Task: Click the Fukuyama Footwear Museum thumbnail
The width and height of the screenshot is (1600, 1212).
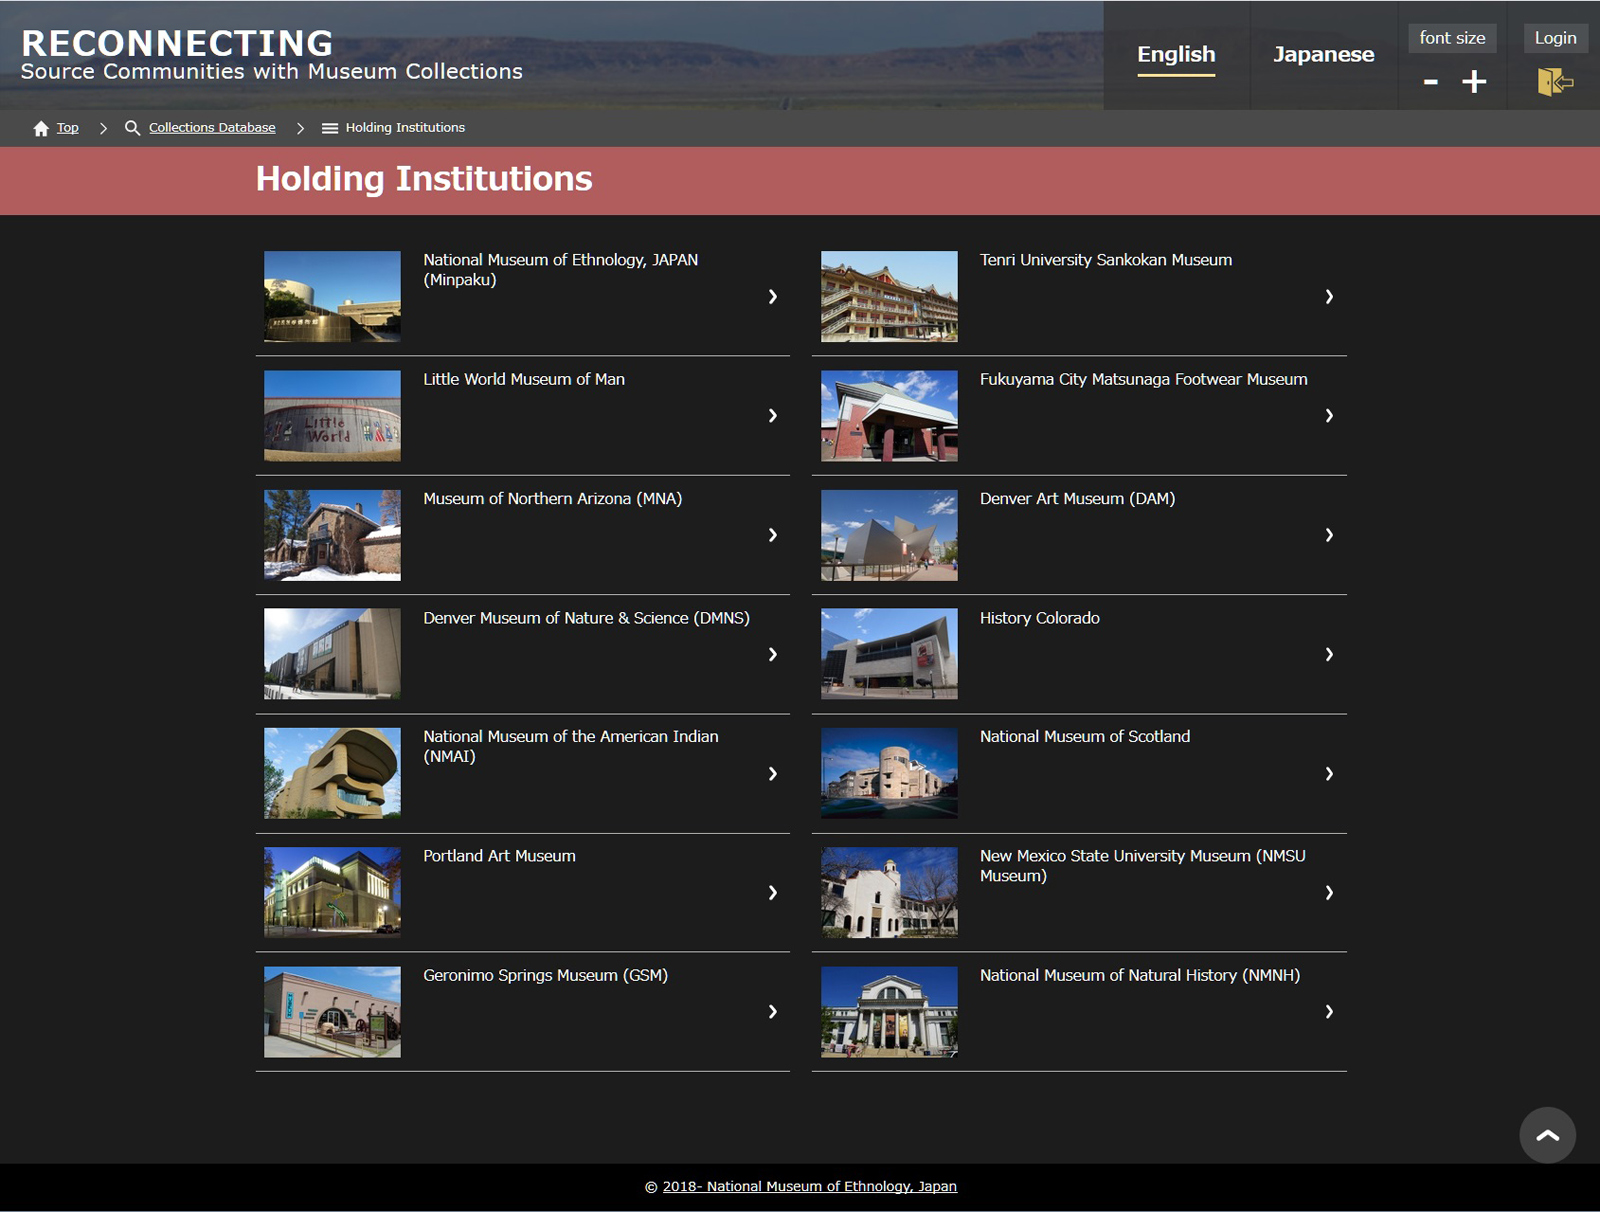Action: click(x=889, y=416)
